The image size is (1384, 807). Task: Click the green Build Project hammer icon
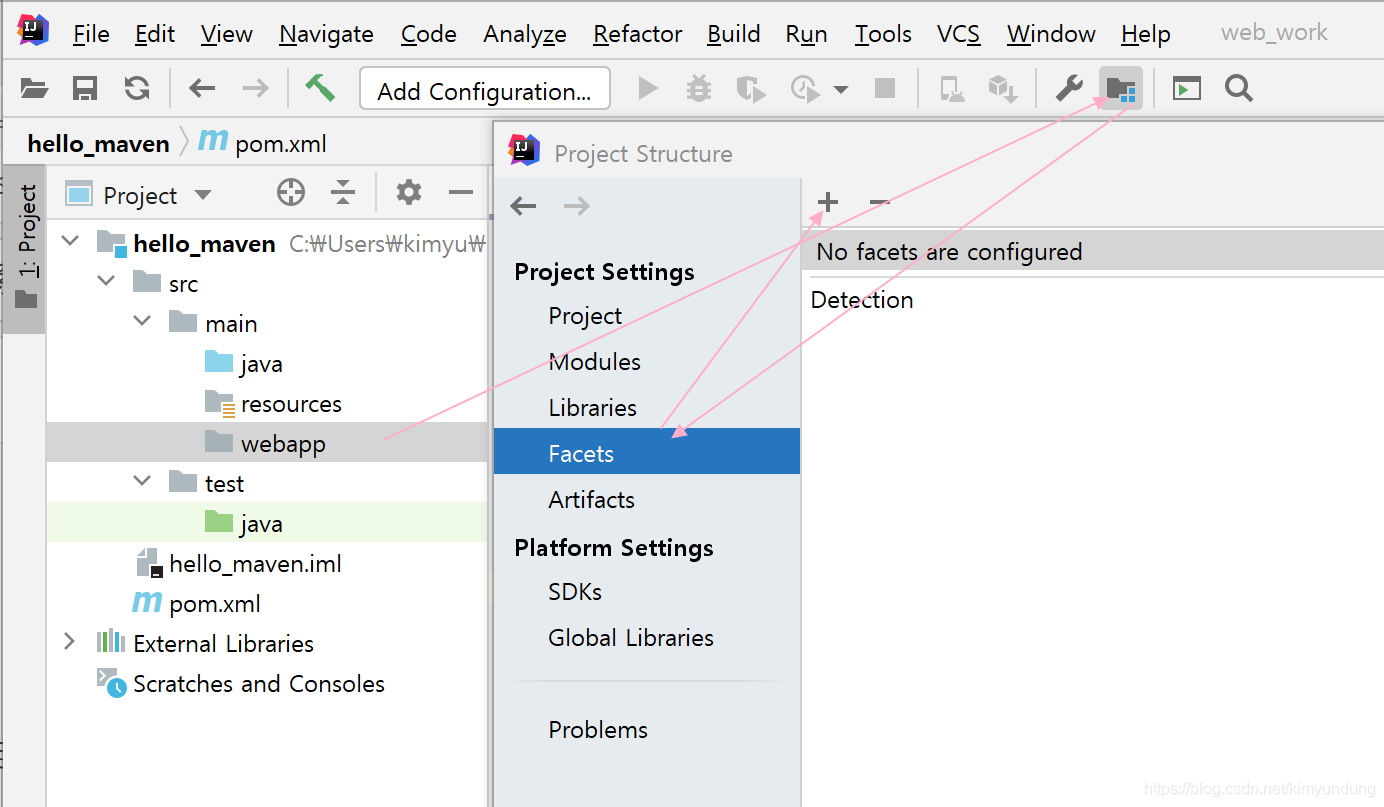(320, 88)
